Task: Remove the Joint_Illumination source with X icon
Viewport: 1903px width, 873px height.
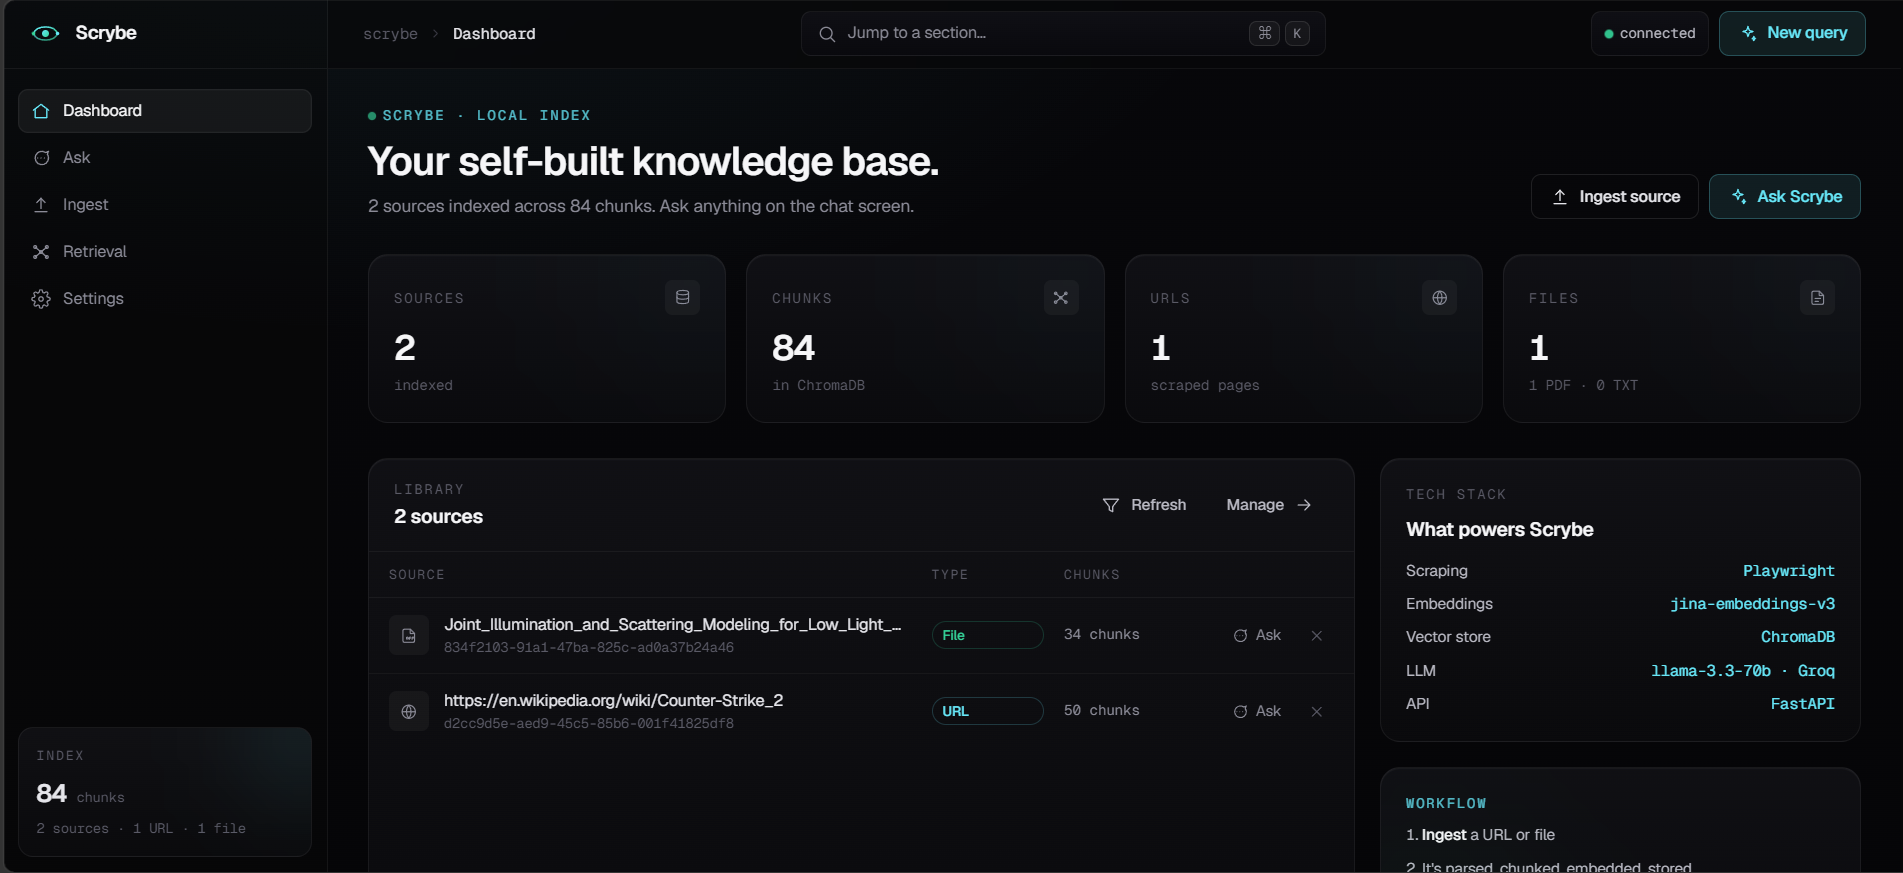Action: pos(1317,635)
